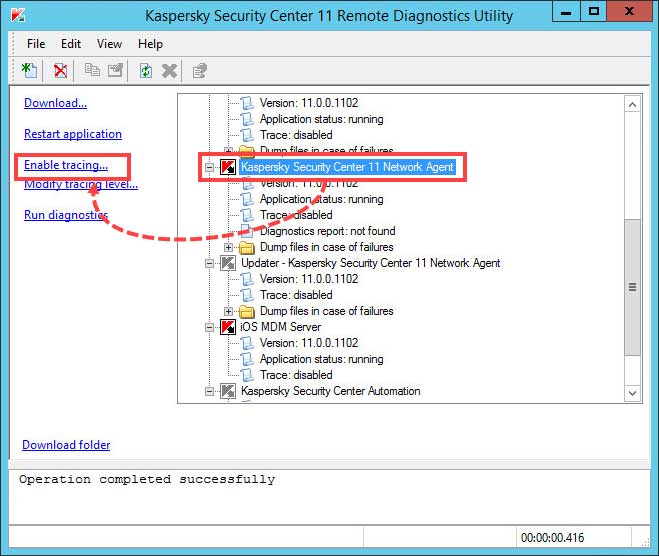
Task: Click the scroll icon beside Updater Trace: disabled
Action: tap(247, 295)
